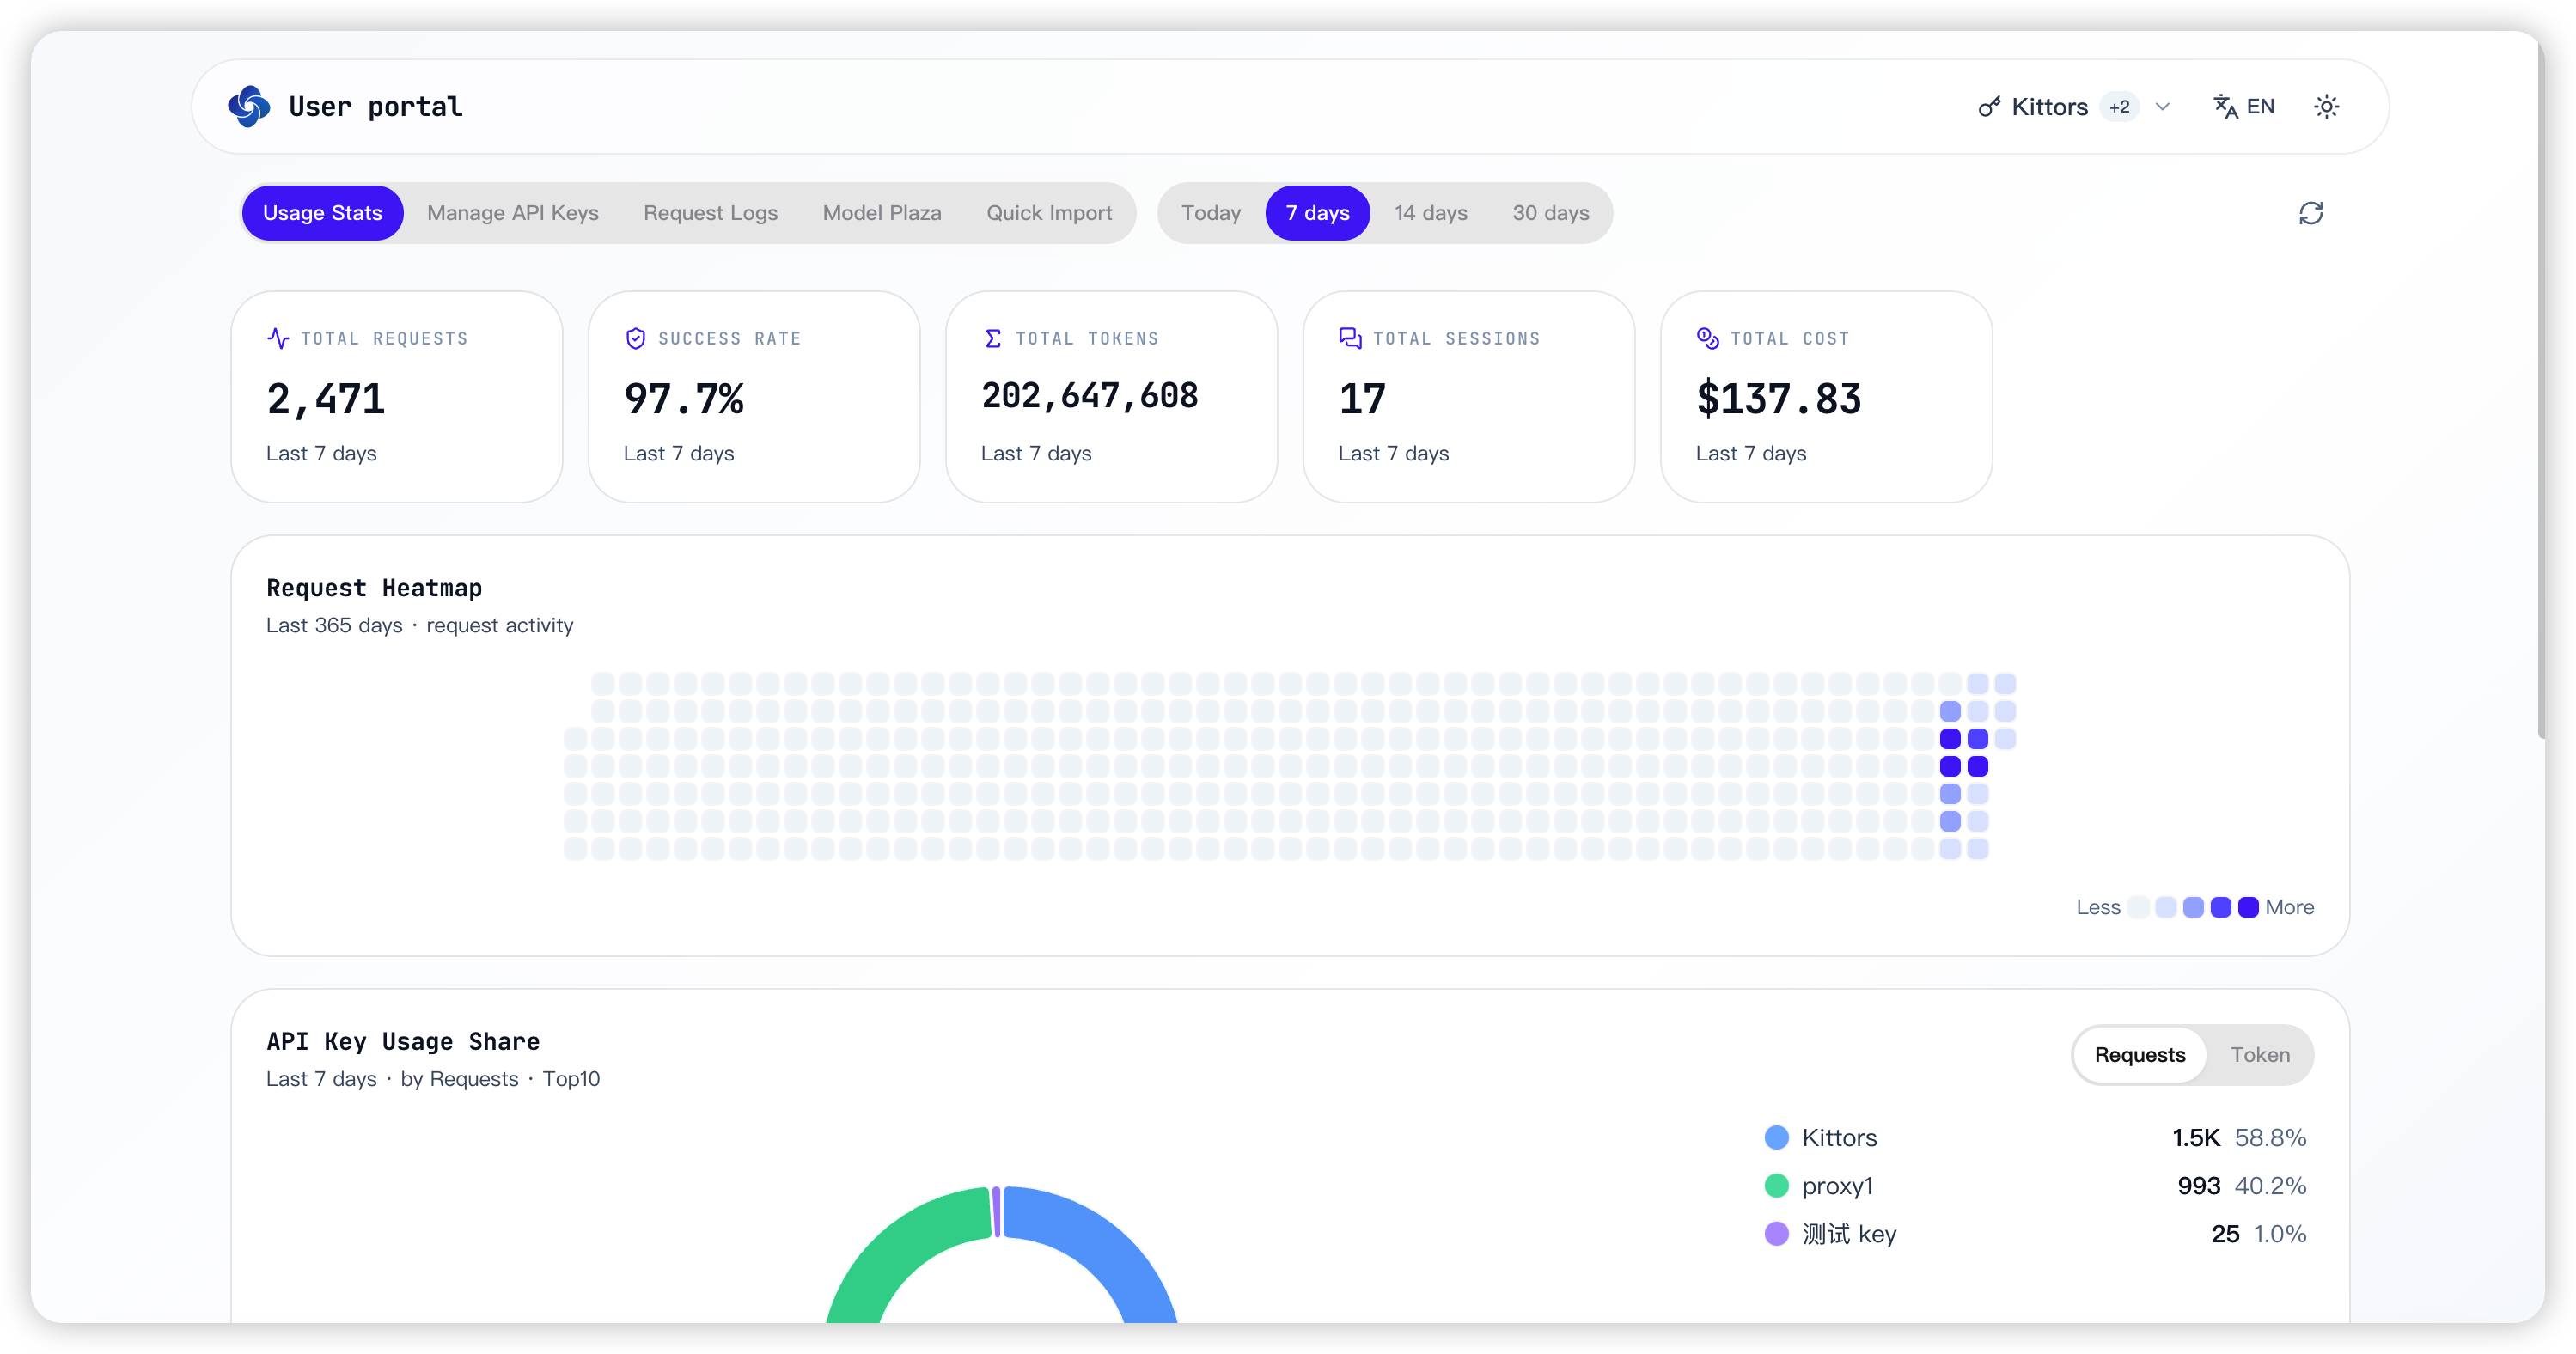Image resolution: width=2576 pixels, height=1354 pixels.
Task: Choose the 30 days time range
Action: (1550, 213)
